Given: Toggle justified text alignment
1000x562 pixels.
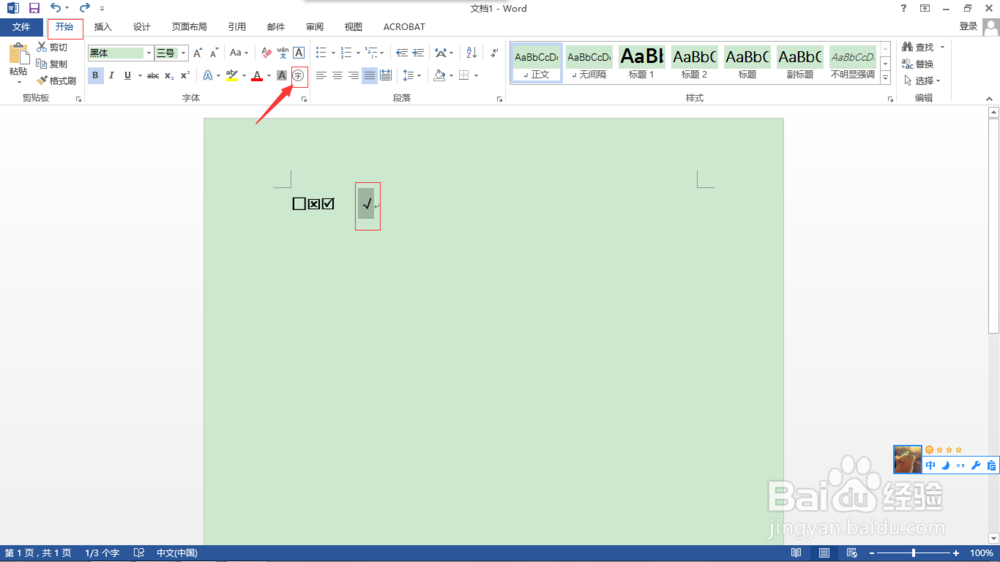Looking at the screenshot, I should click(x=369, y=75).
